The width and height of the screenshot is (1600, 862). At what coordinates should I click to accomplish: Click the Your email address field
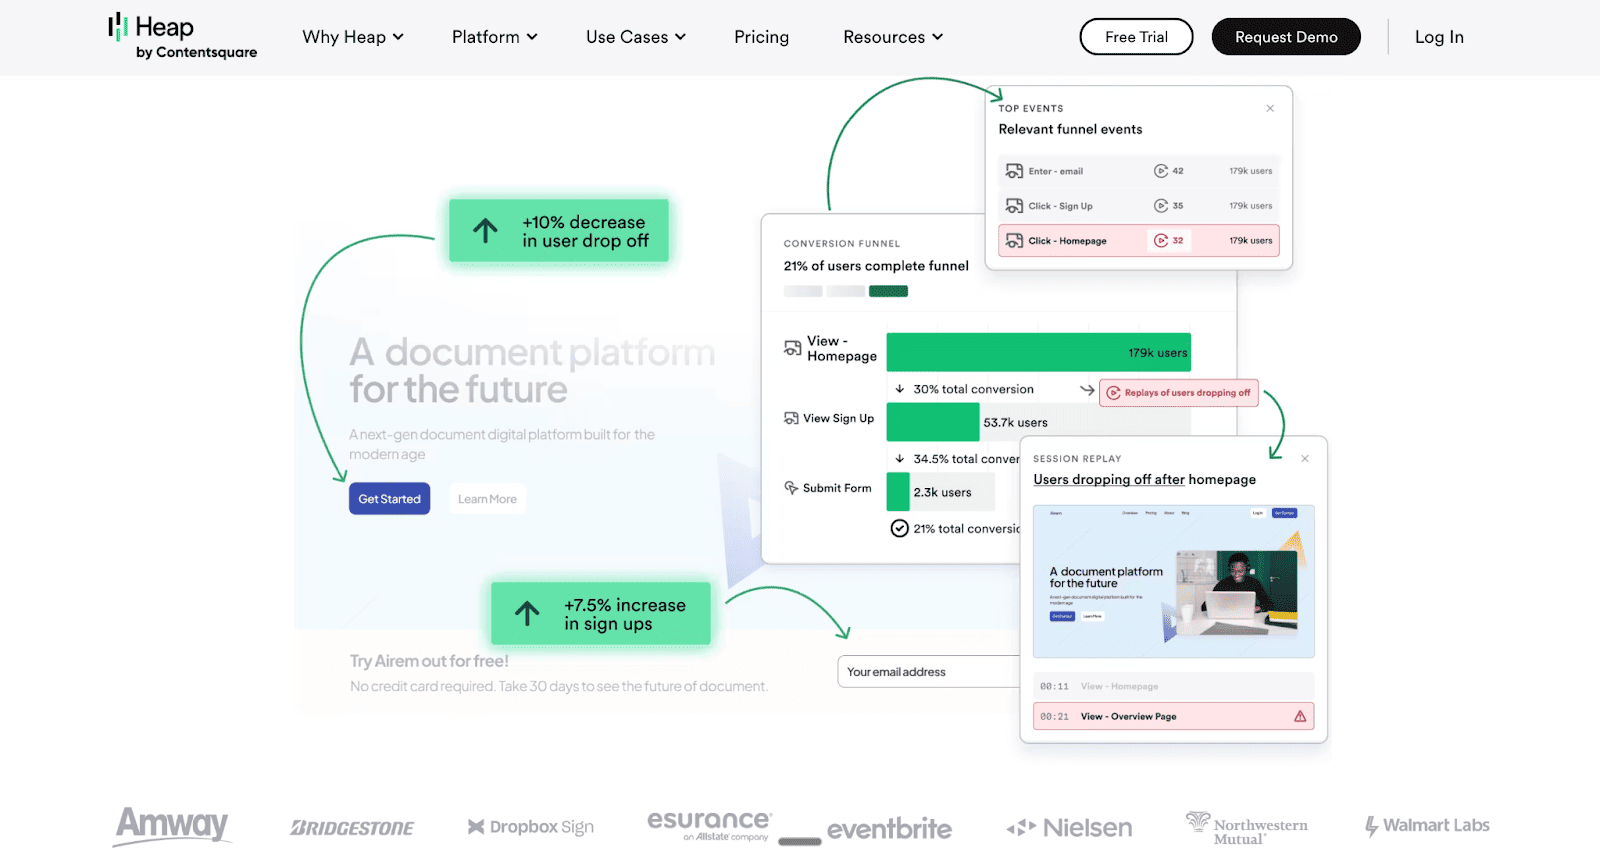coord(928,672)
